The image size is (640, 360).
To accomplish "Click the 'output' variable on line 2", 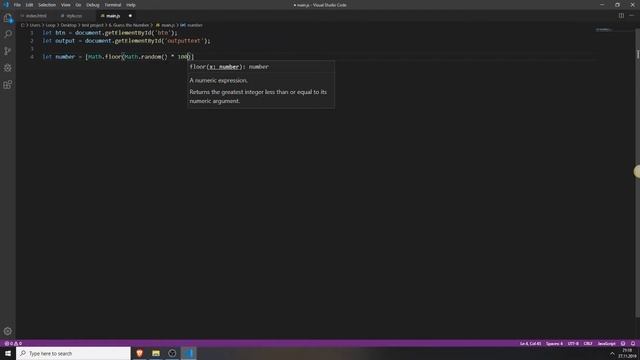I will [65, 41].
